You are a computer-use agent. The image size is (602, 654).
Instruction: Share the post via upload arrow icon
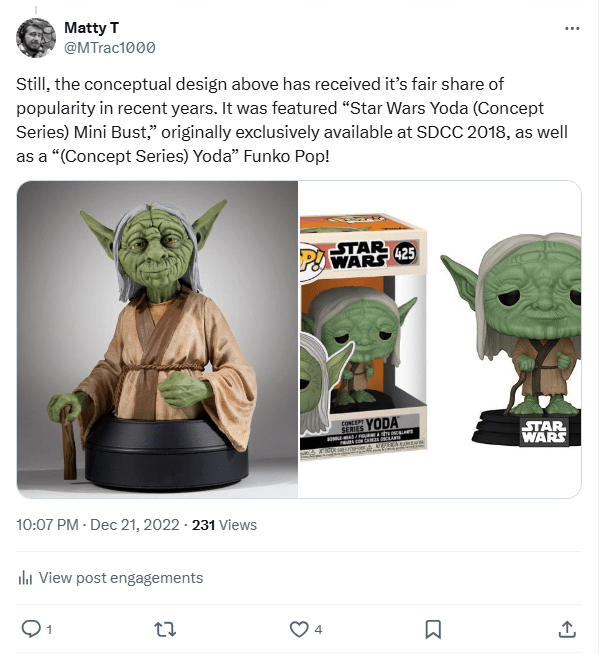click(x=567, y=629)
